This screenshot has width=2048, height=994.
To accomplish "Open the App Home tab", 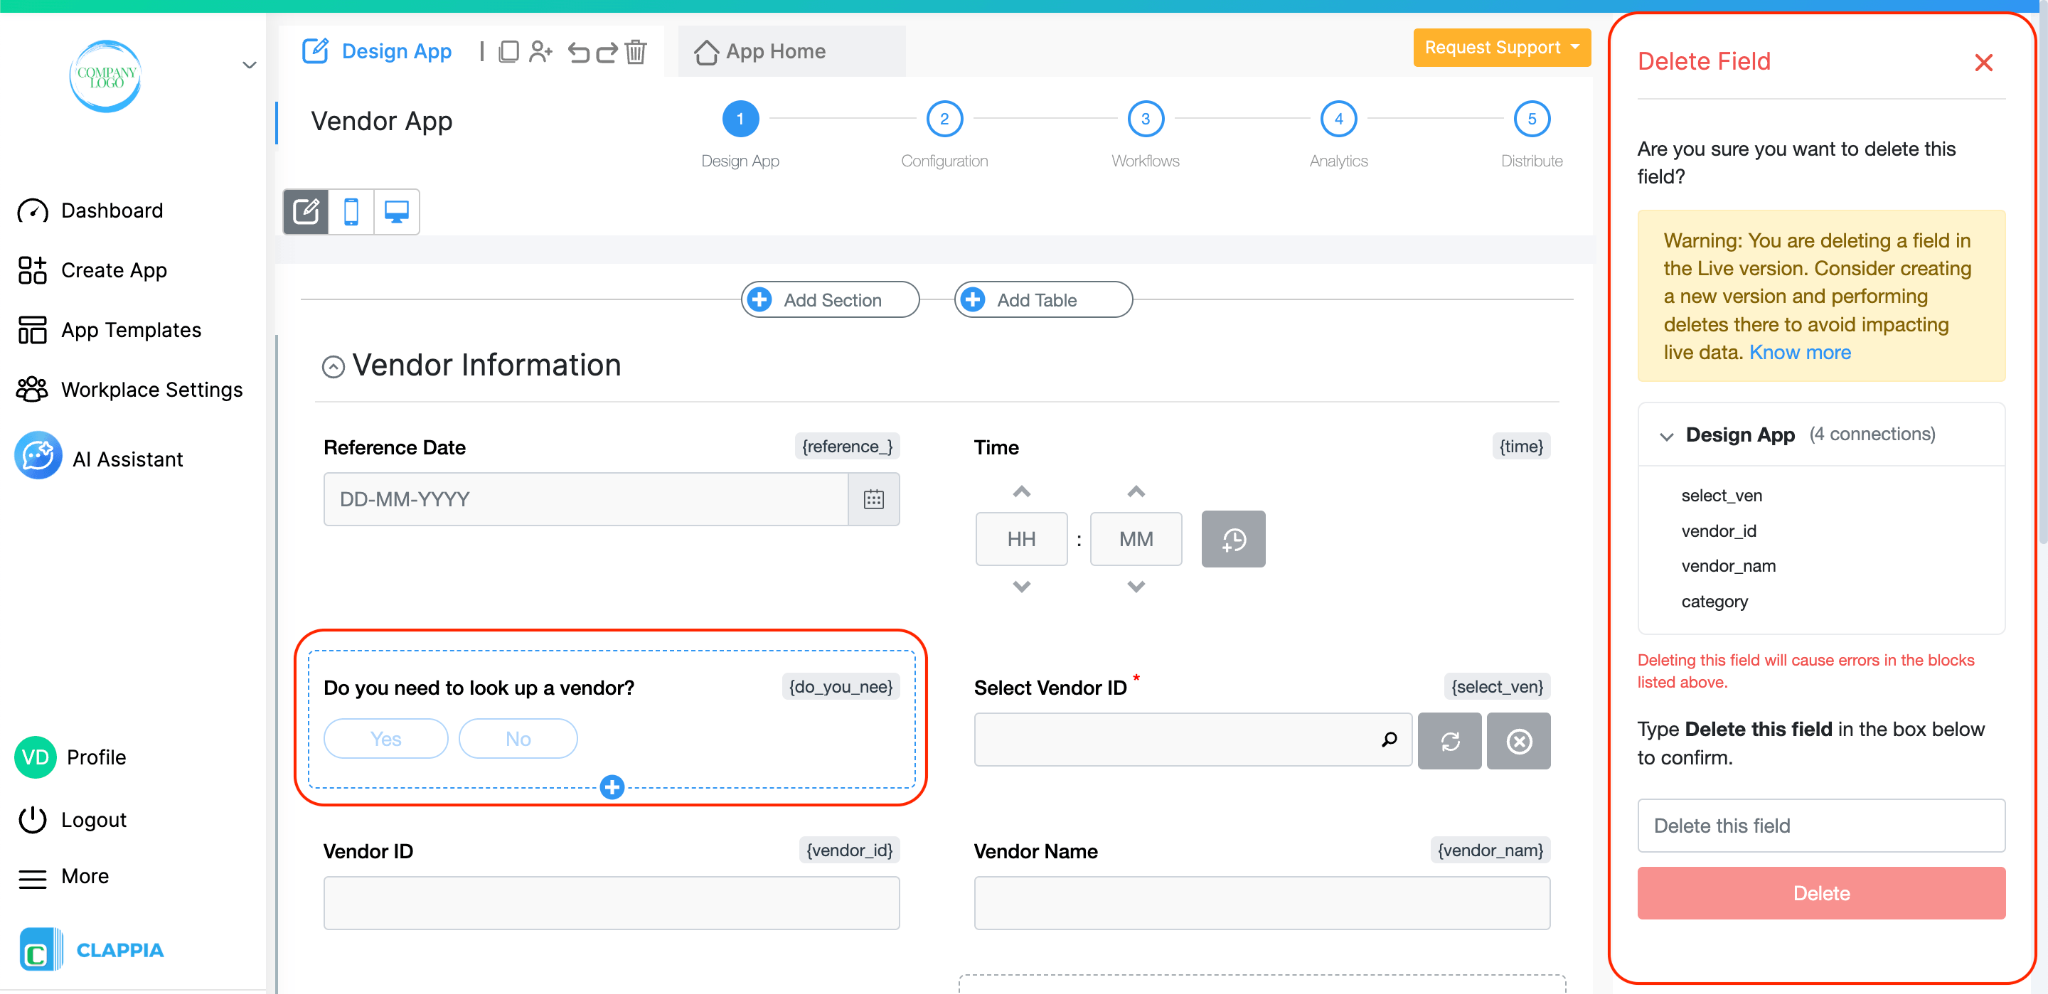I will (791, 52).
